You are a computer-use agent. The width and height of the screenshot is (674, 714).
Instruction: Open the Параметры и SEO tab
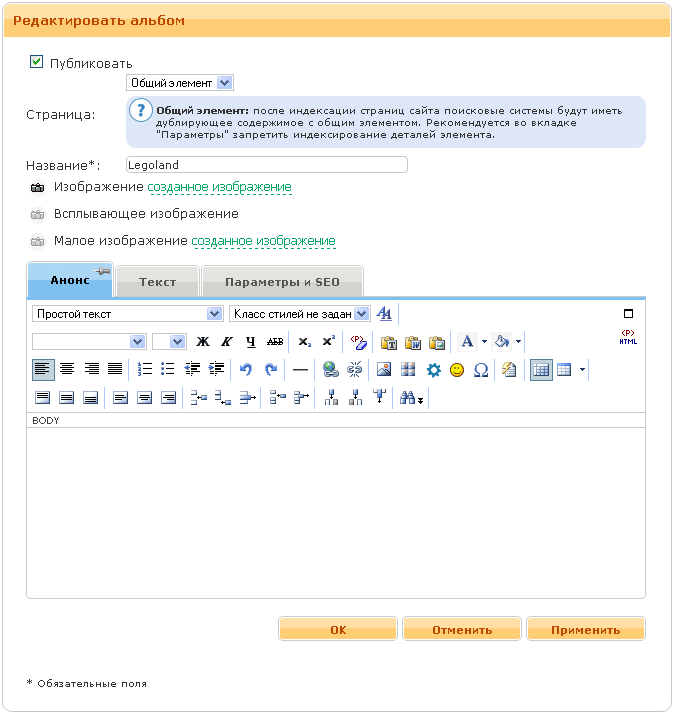(x=282, y=282)
